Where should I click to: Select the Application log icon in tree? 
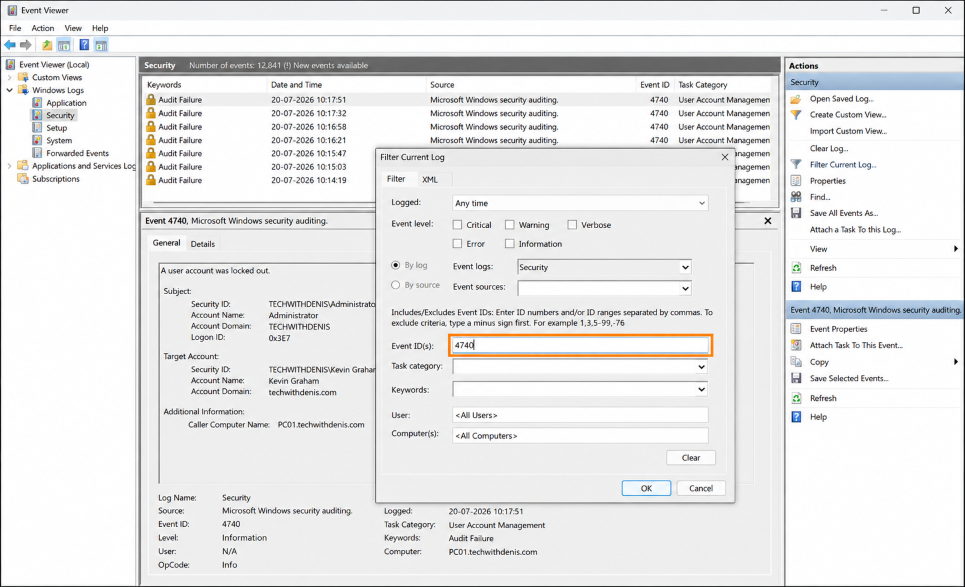point(38,103)
